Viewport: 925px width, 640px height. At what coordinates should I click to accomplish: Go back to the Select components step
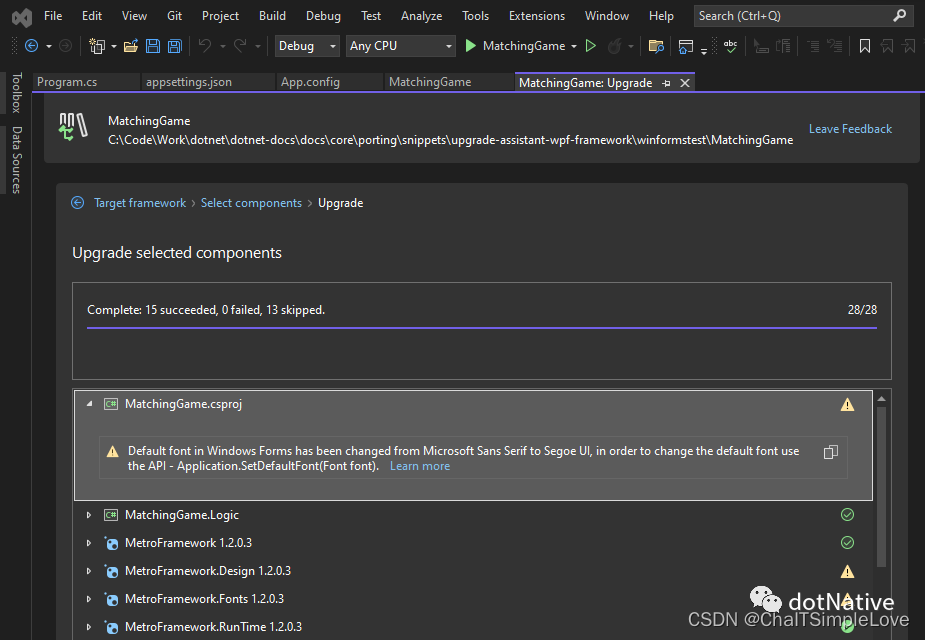pos(251,202)
